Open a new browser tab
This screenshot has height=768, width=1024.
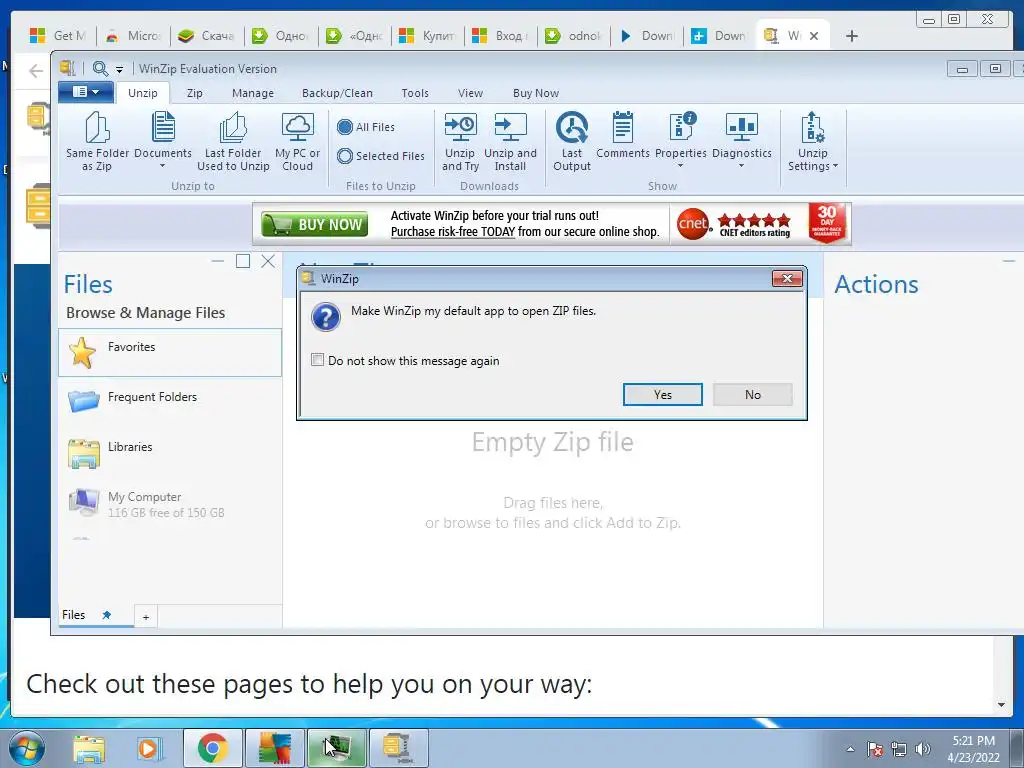[852, 36]
